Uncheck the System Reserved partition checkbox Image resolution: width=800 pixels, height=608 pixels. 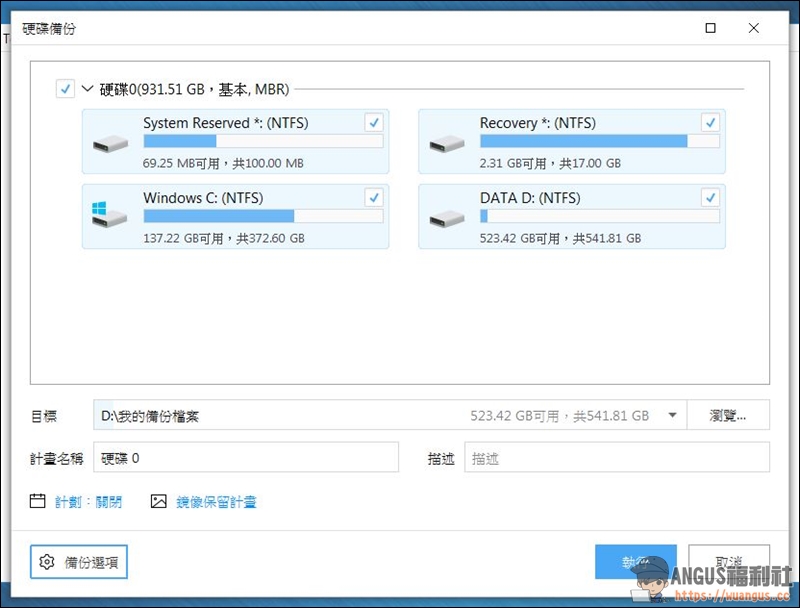[x=374, y=123]
